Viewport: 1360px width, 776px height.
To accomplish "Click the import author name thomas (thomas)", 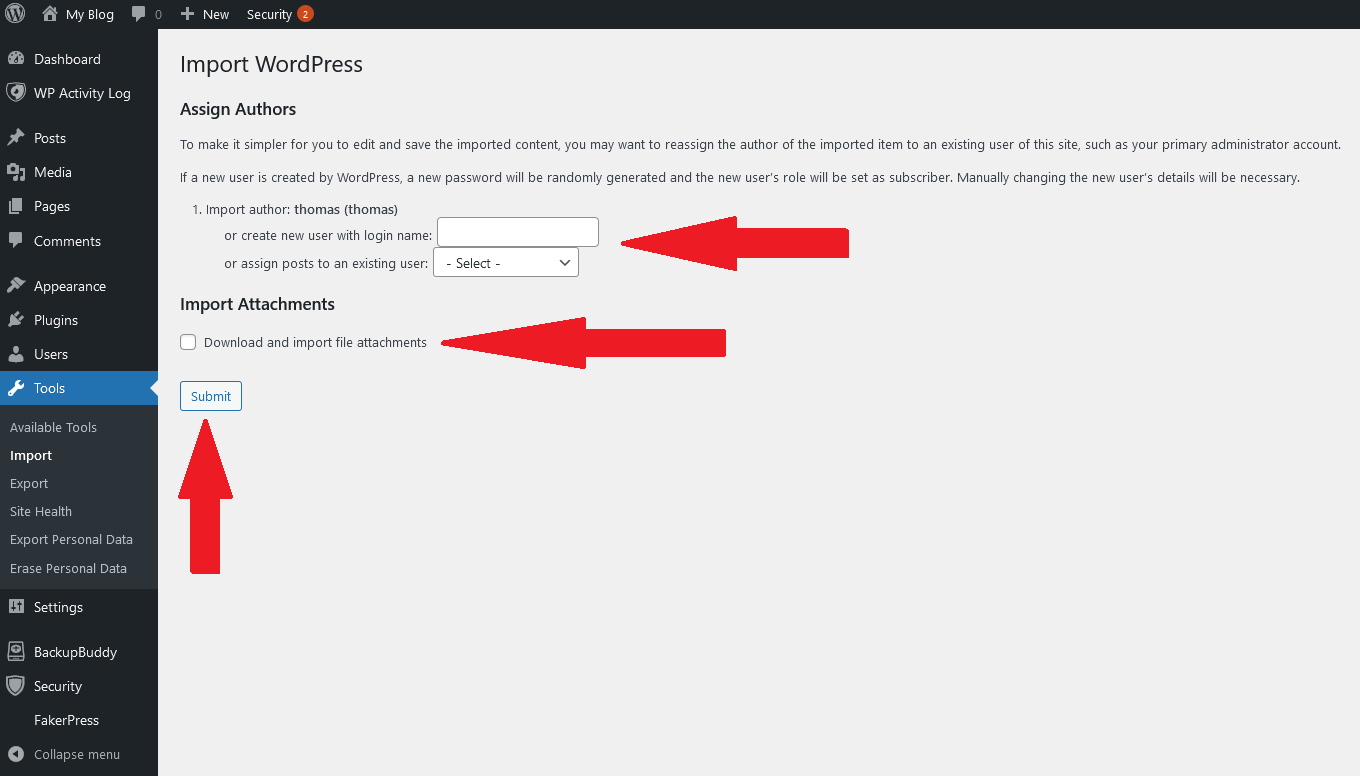I will coord(346,209).
